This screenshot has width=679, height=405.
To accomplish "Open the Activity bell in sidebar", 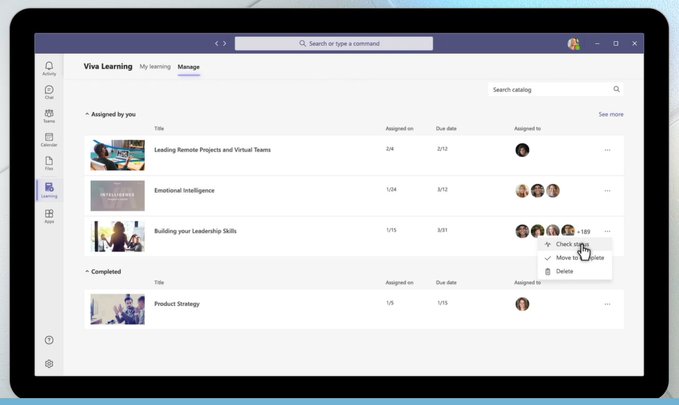I will click(x=49, y=68).
